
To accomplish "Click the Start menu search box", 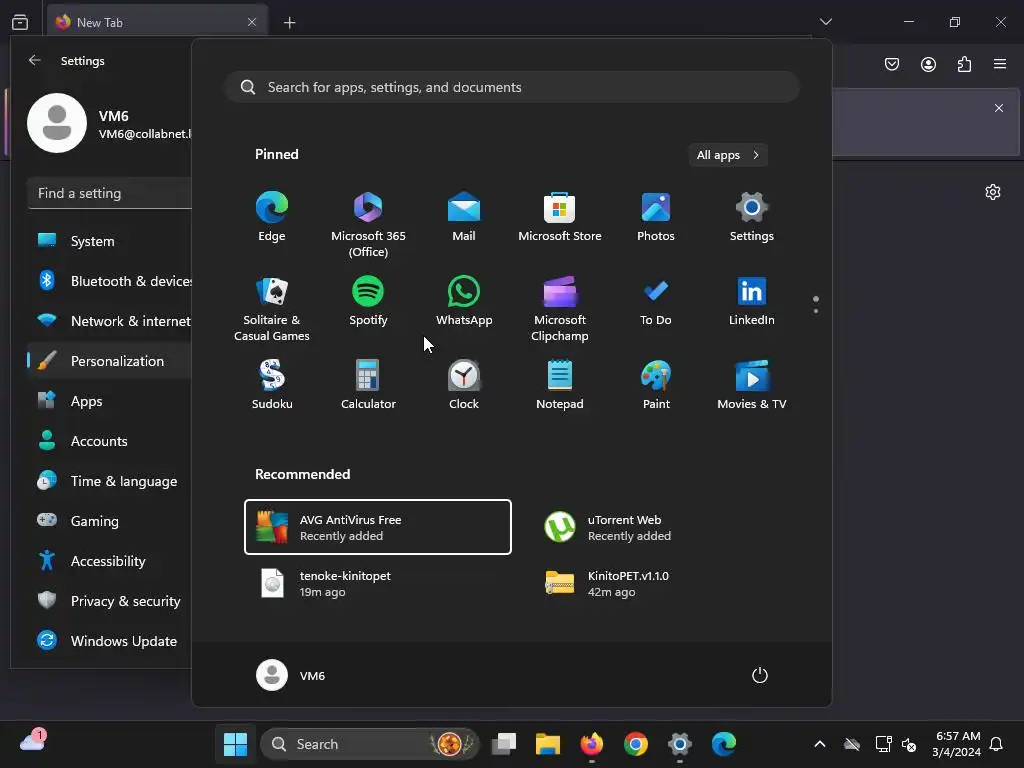I will (512, 87).
